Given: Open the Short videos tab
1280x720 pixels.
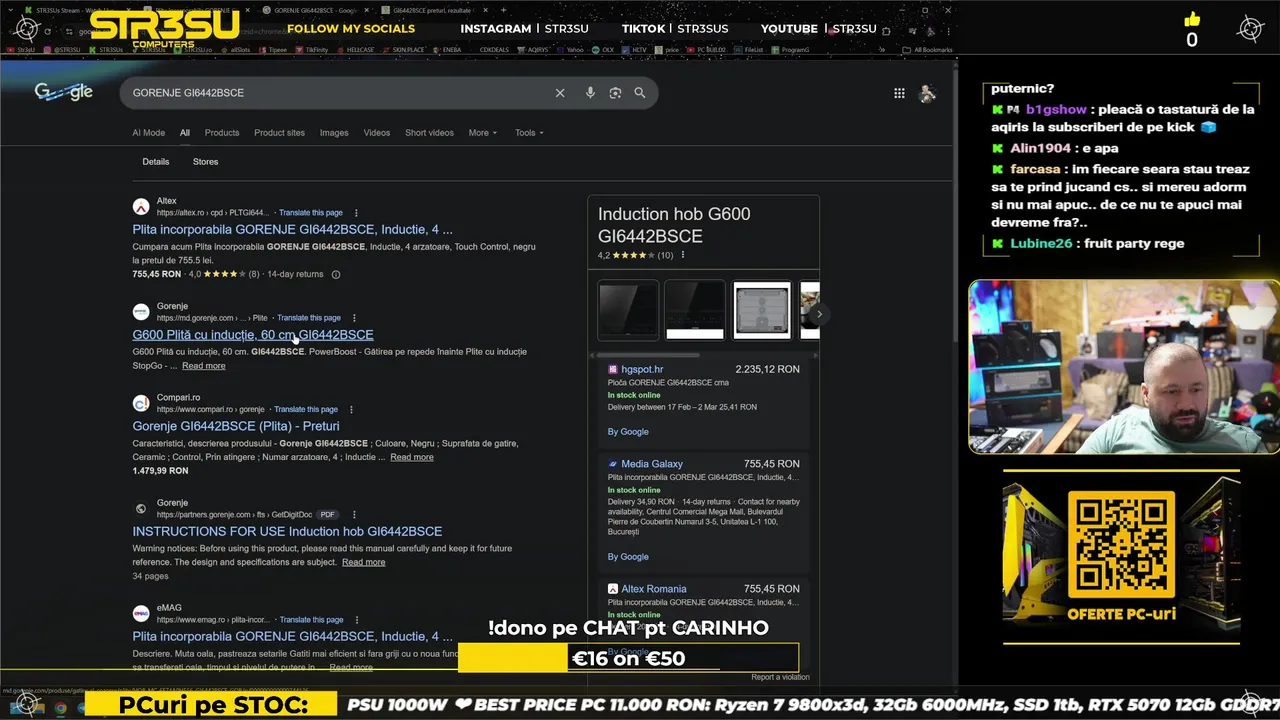Looking at the screenshot, I should tap(429, 133).
